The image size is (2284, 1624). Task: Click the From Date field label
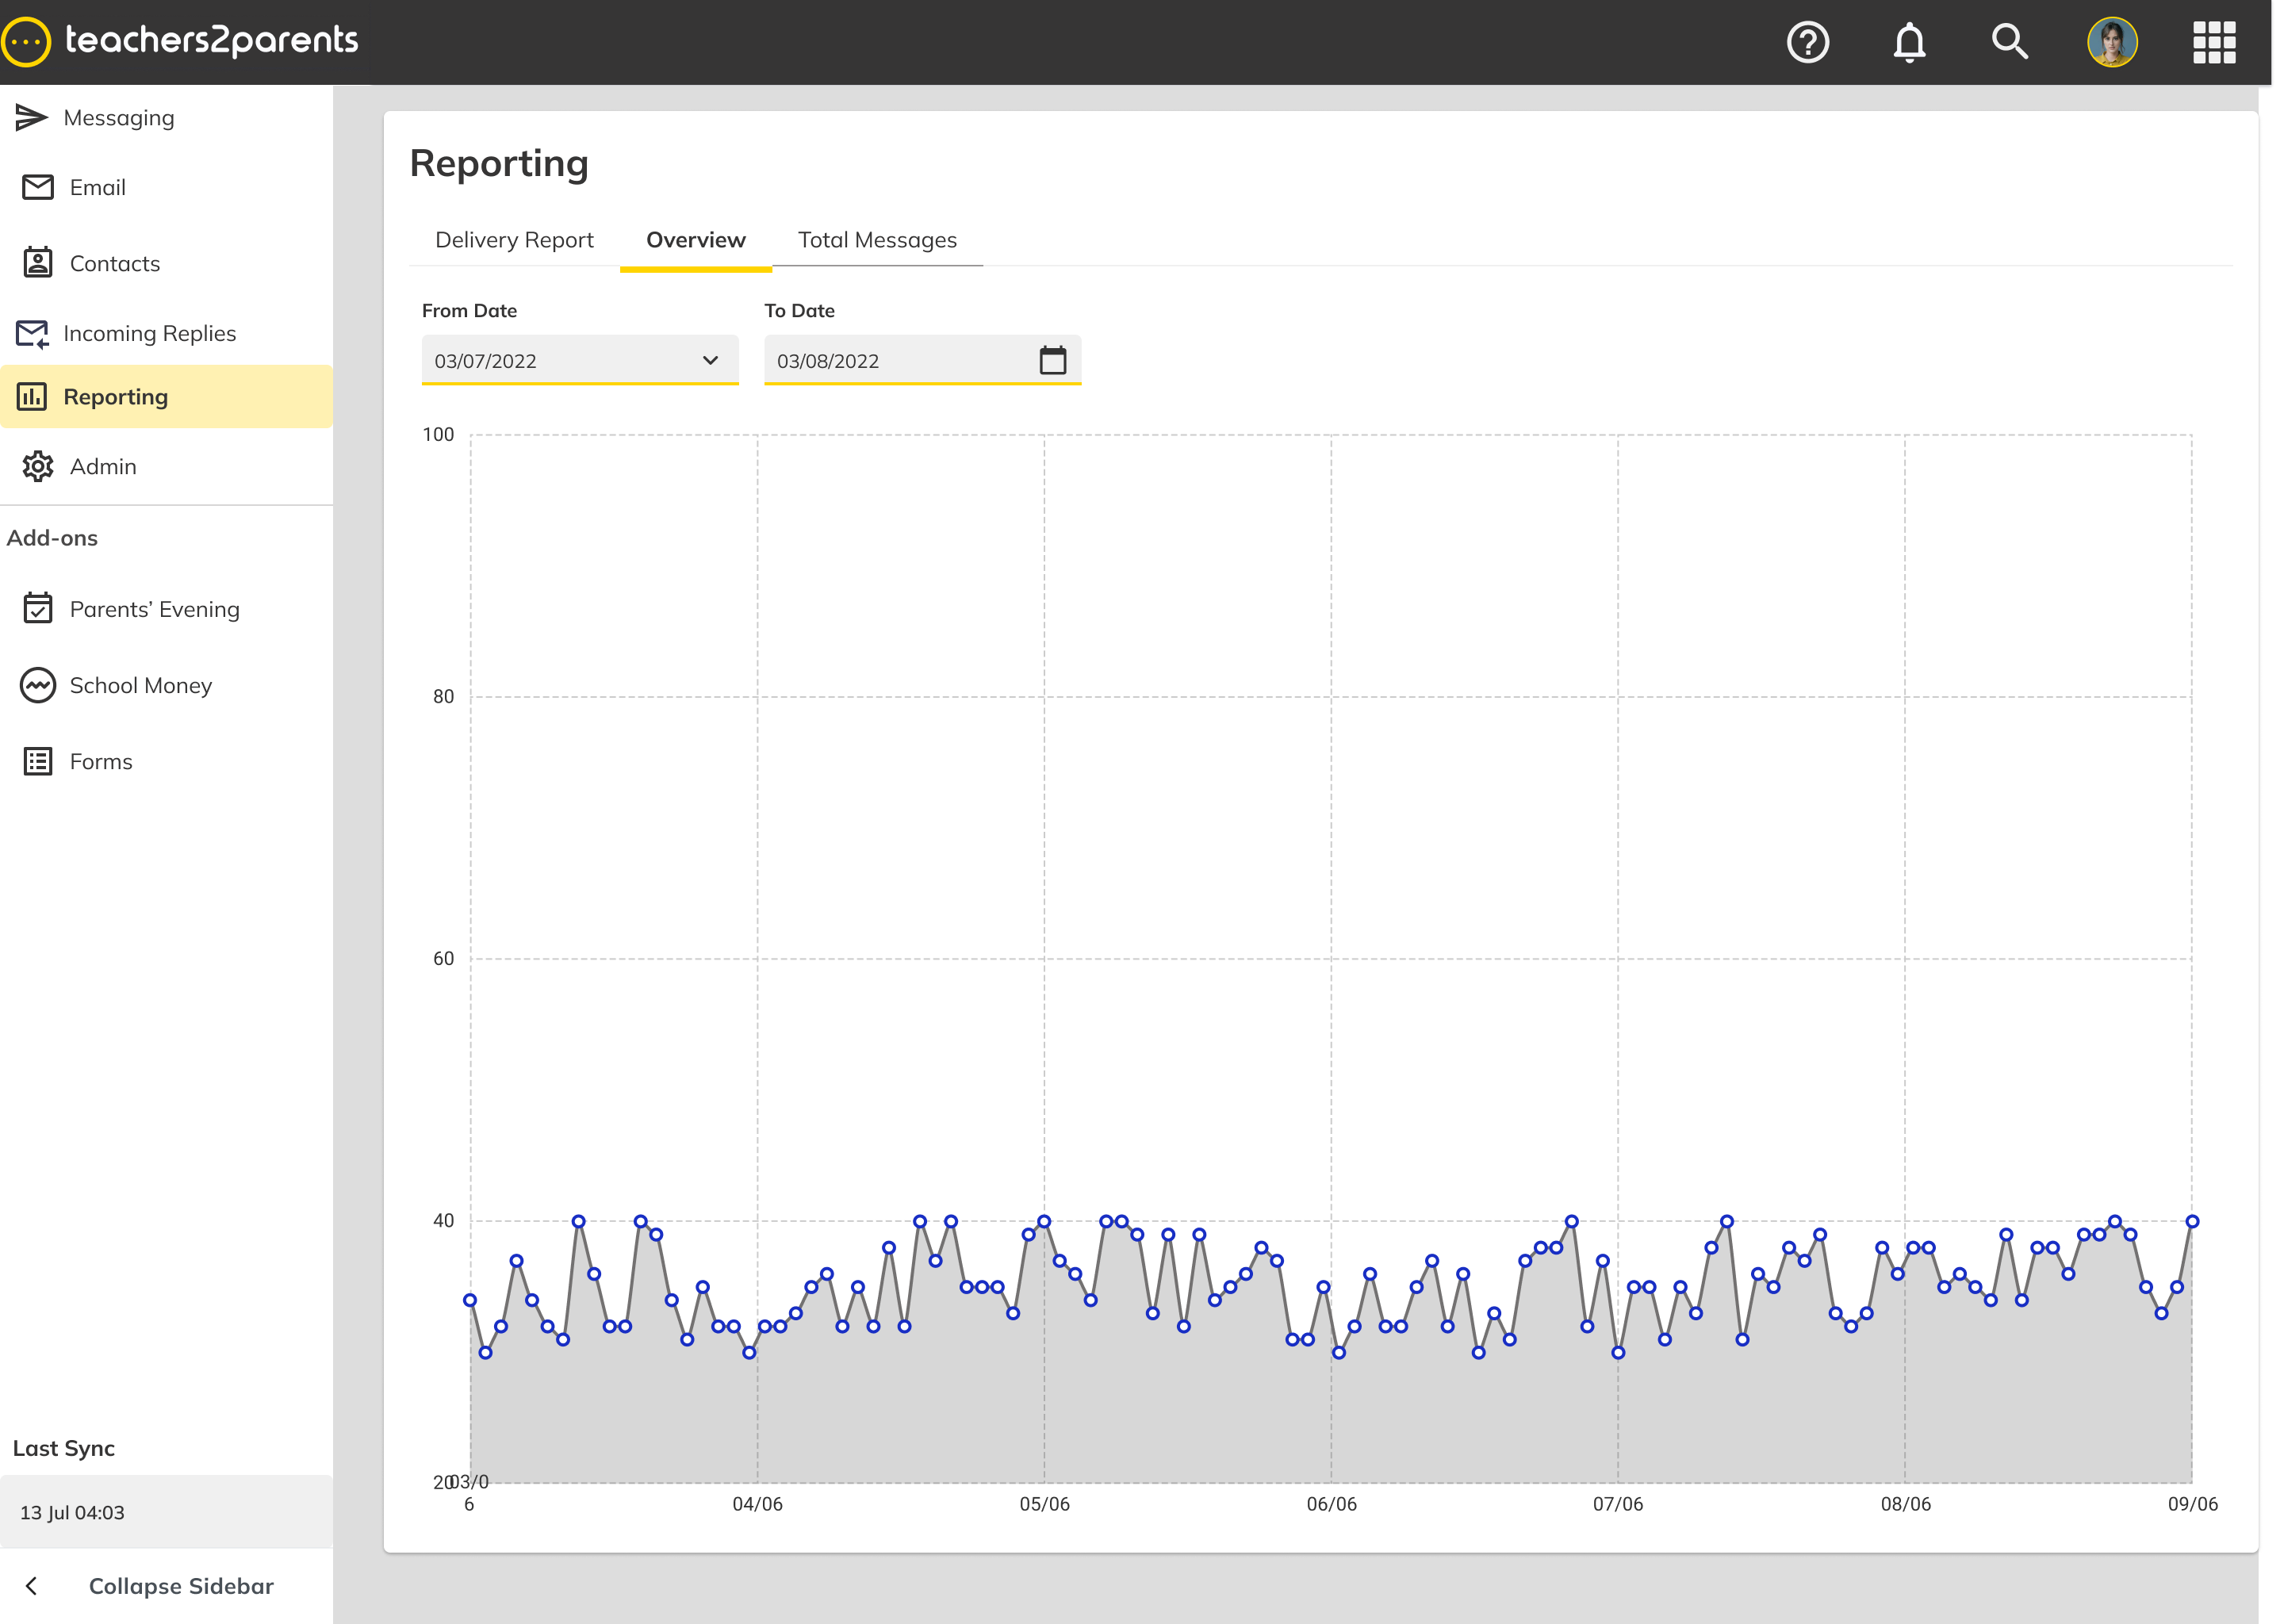pyautogui.click(x=469, y=310)
